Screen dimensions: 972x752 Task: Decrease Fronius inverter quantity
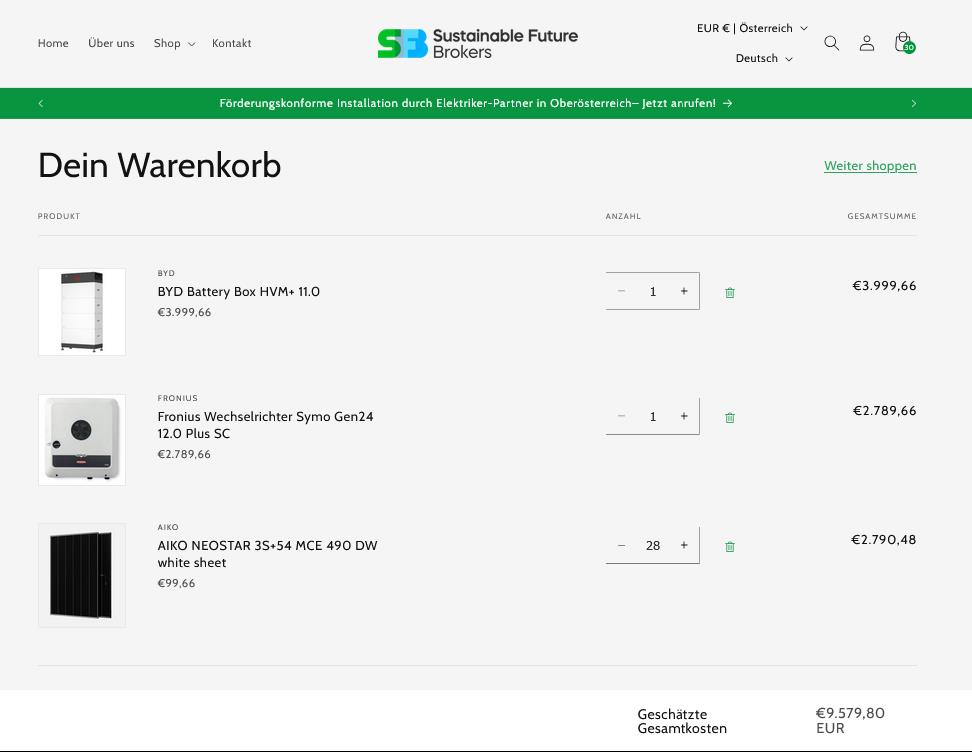point(621,416)
